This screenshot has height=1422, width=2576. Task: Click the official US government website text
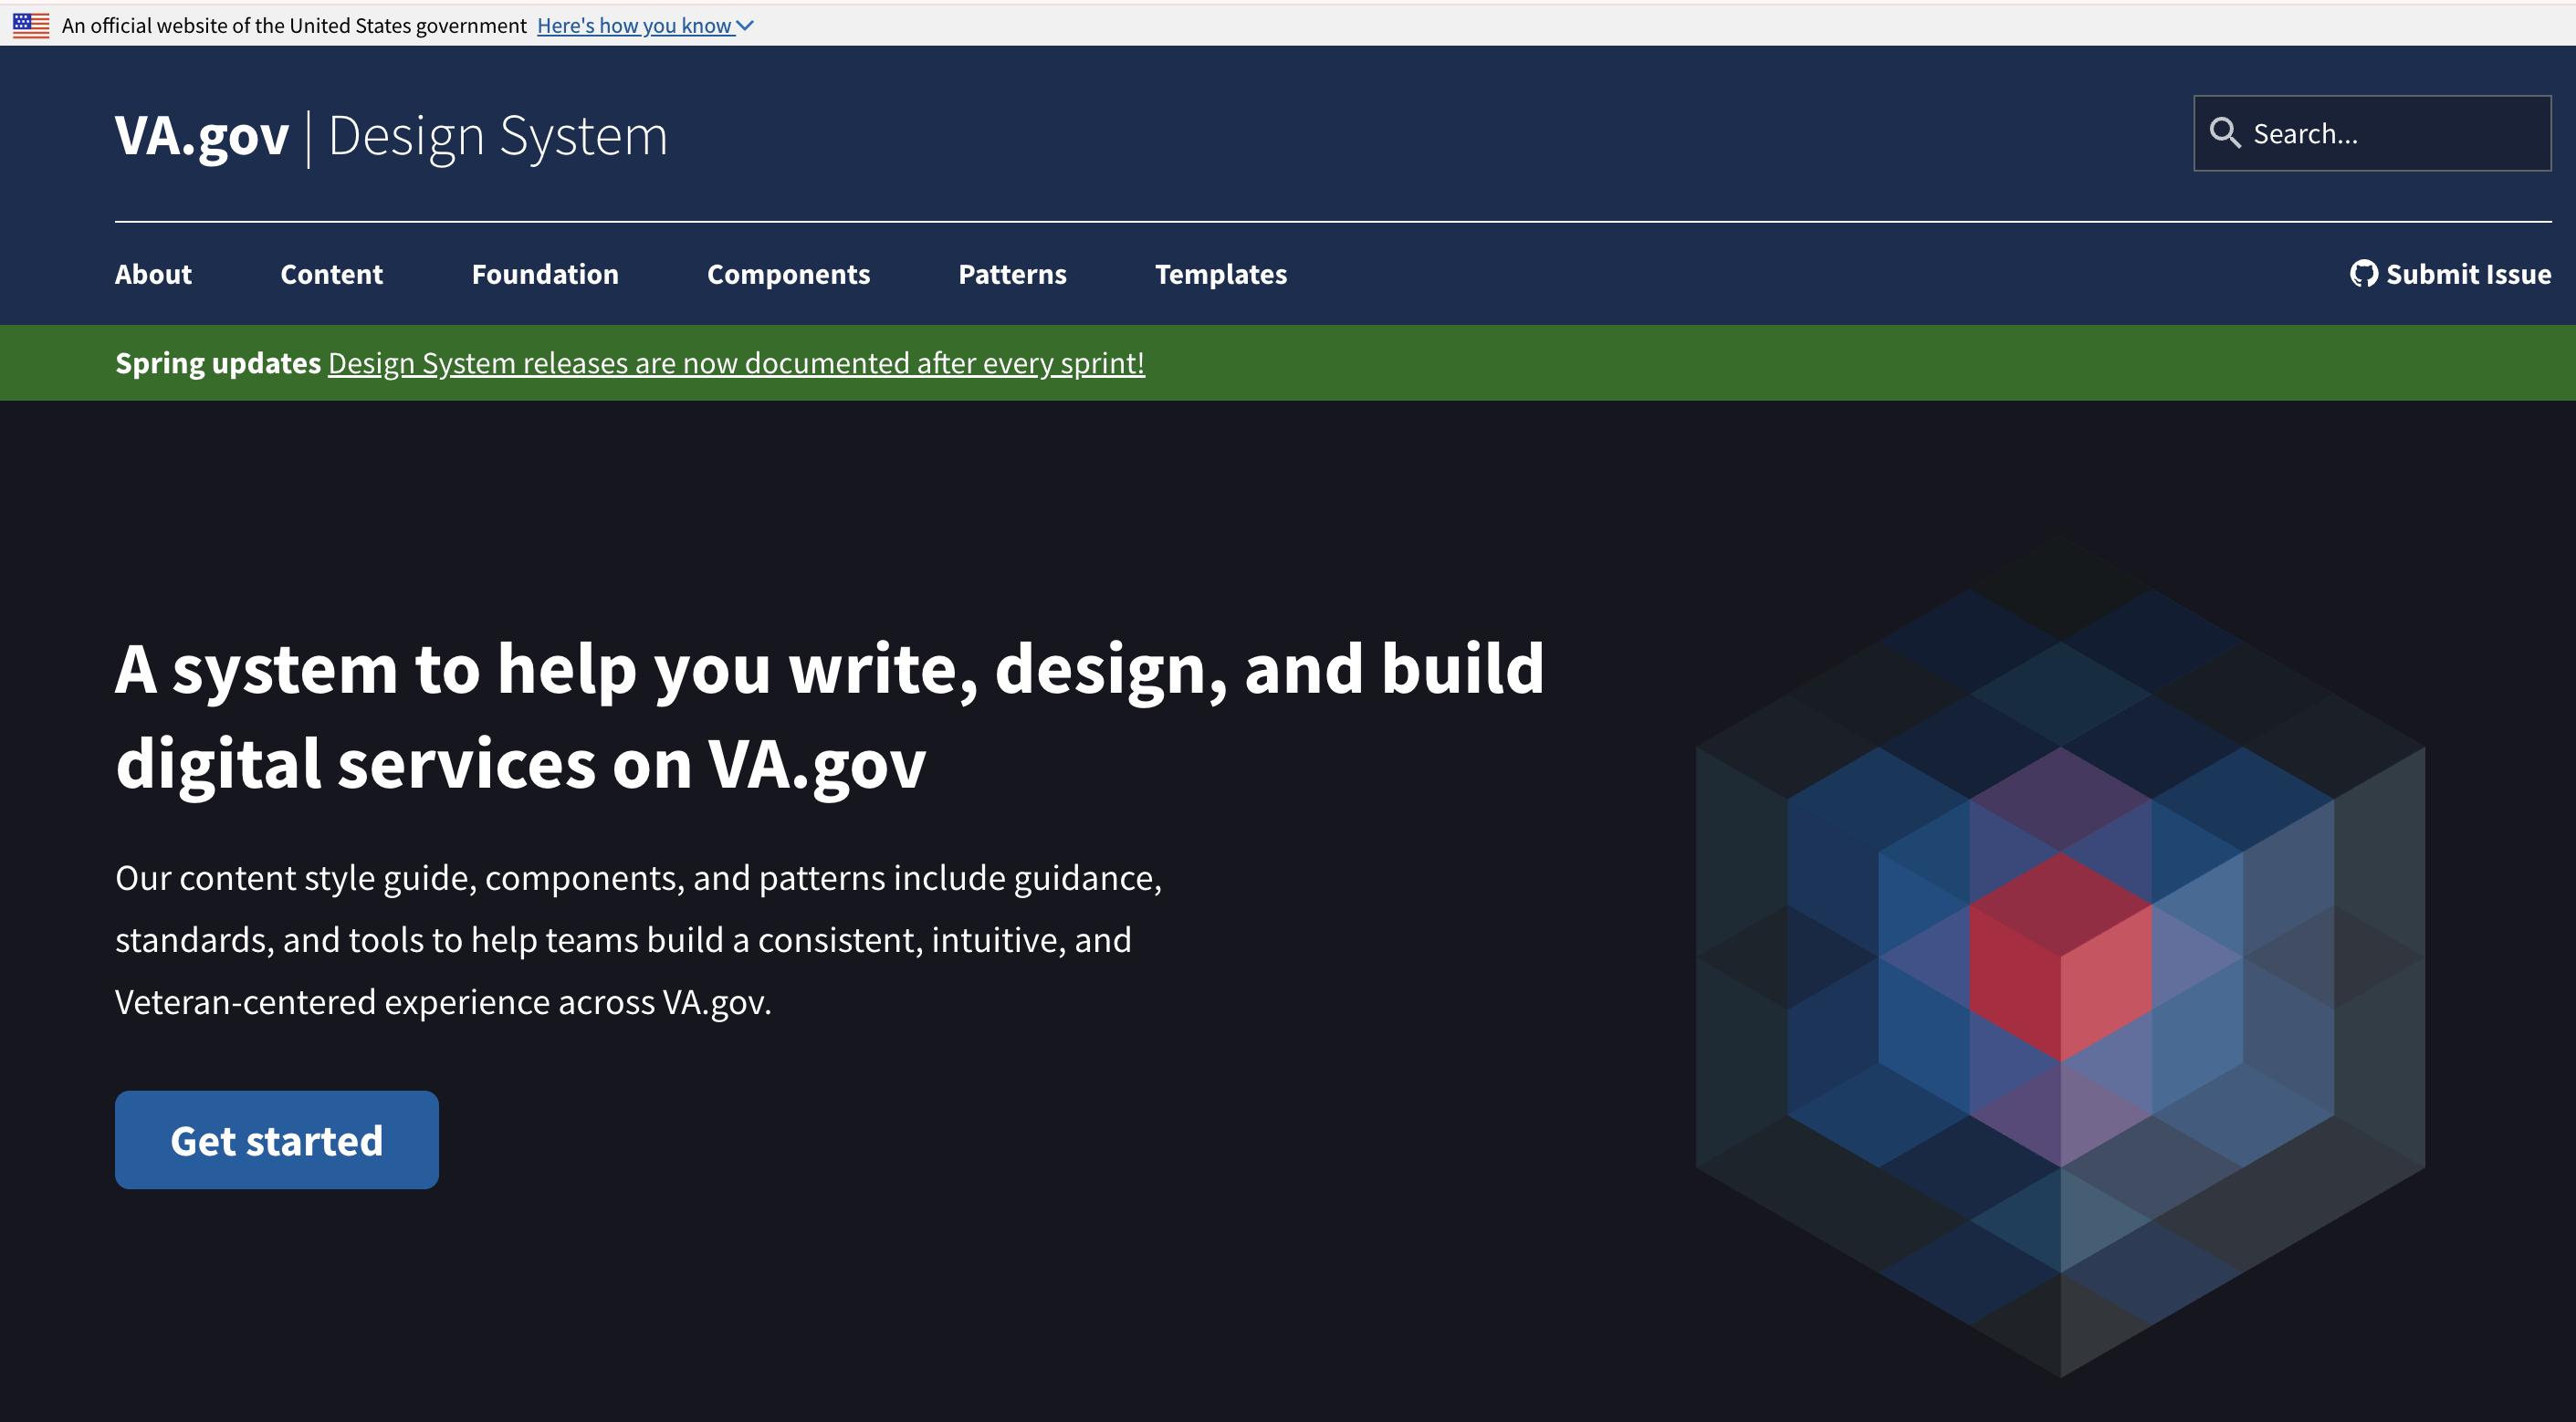point(294,25)
